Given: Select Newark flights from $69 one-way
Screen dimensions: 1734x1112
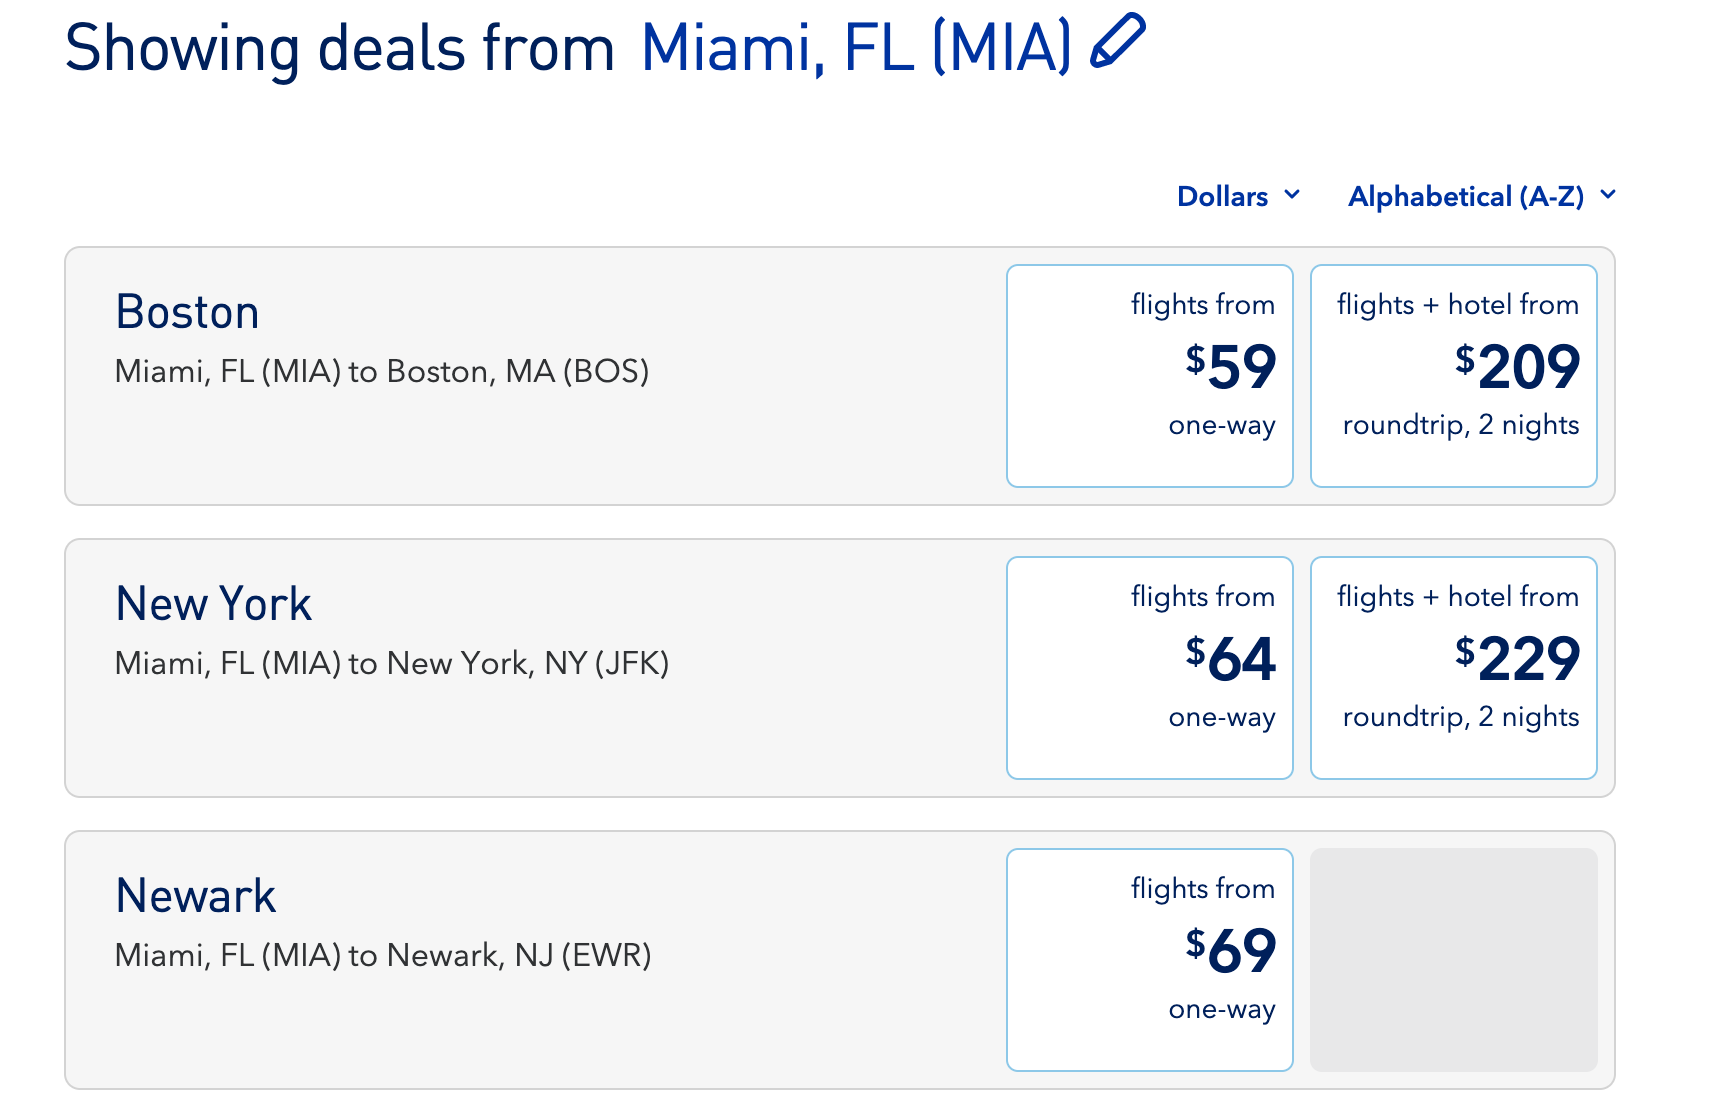Looking at the screenshot, I should (1150, 960).
